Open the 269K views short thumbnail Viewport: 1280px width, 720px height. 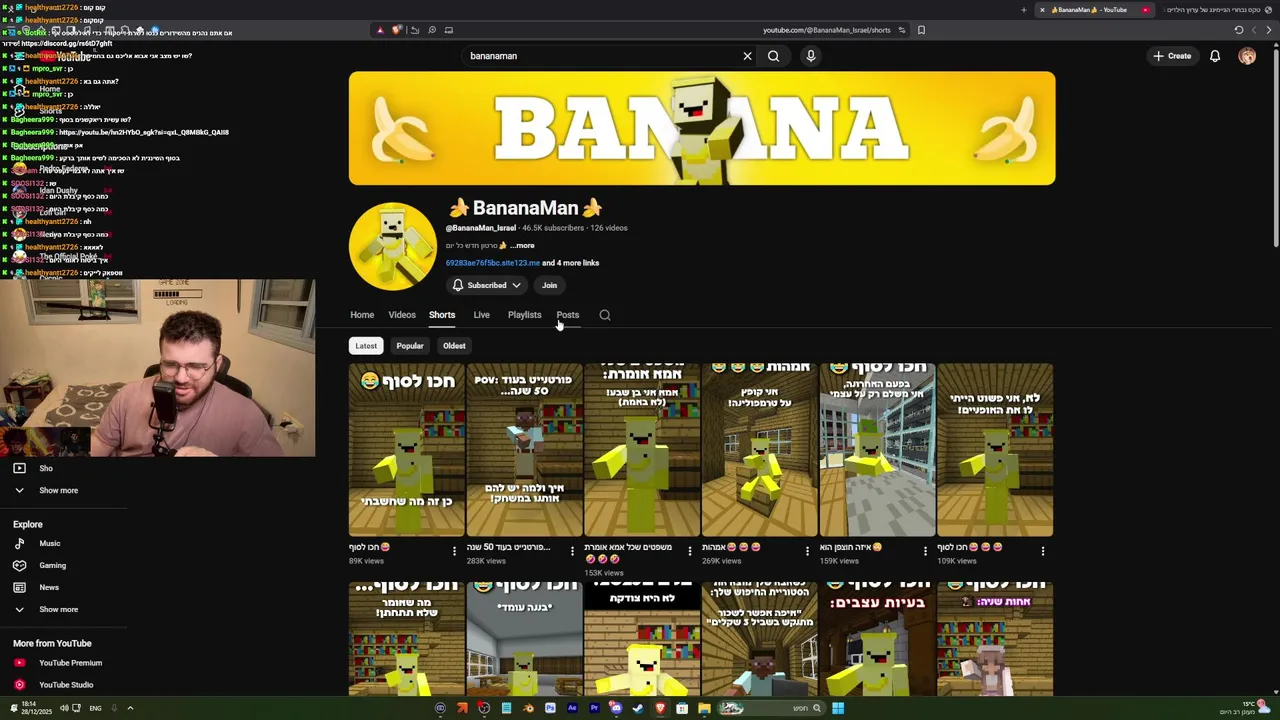[759, 450]
